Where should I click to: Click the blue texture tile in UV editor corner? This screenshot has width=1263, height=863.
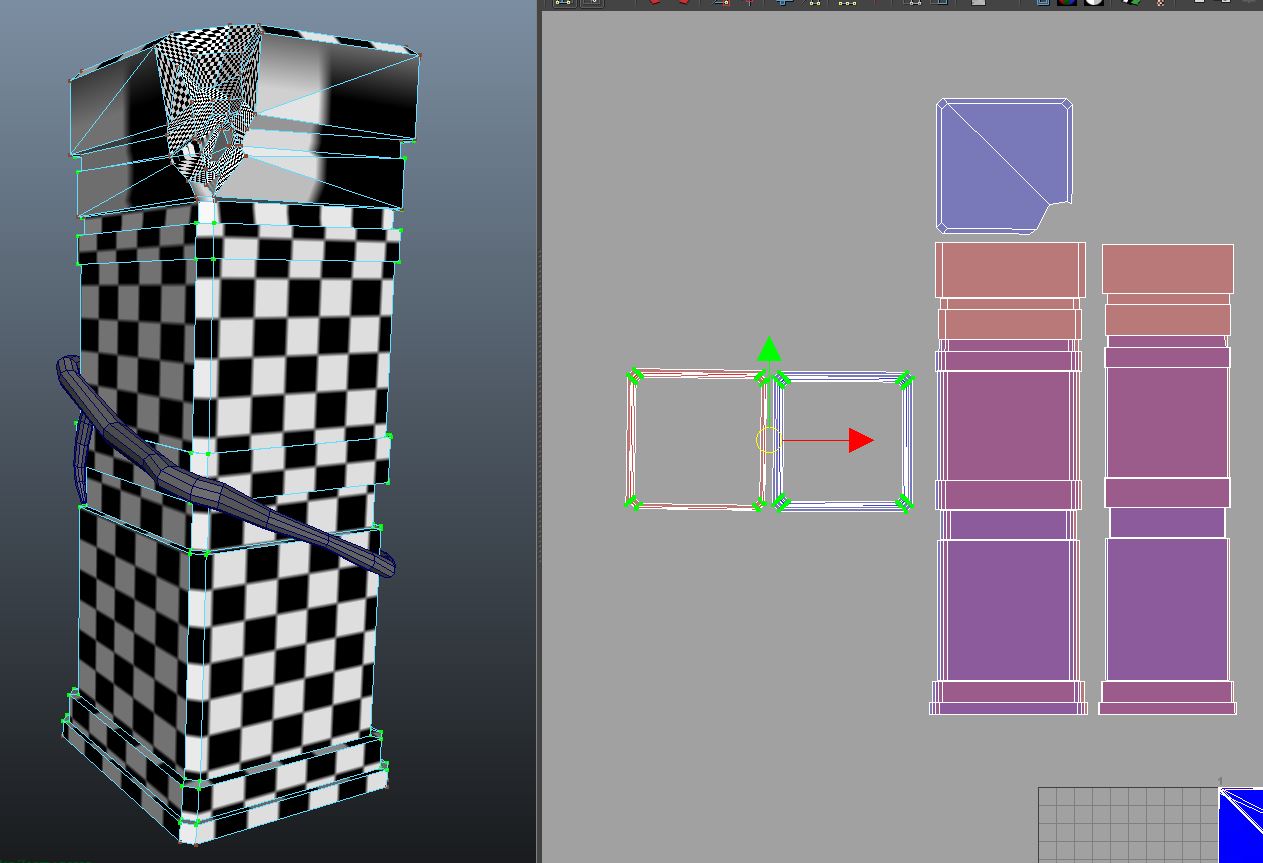[x=1240, y=825]
